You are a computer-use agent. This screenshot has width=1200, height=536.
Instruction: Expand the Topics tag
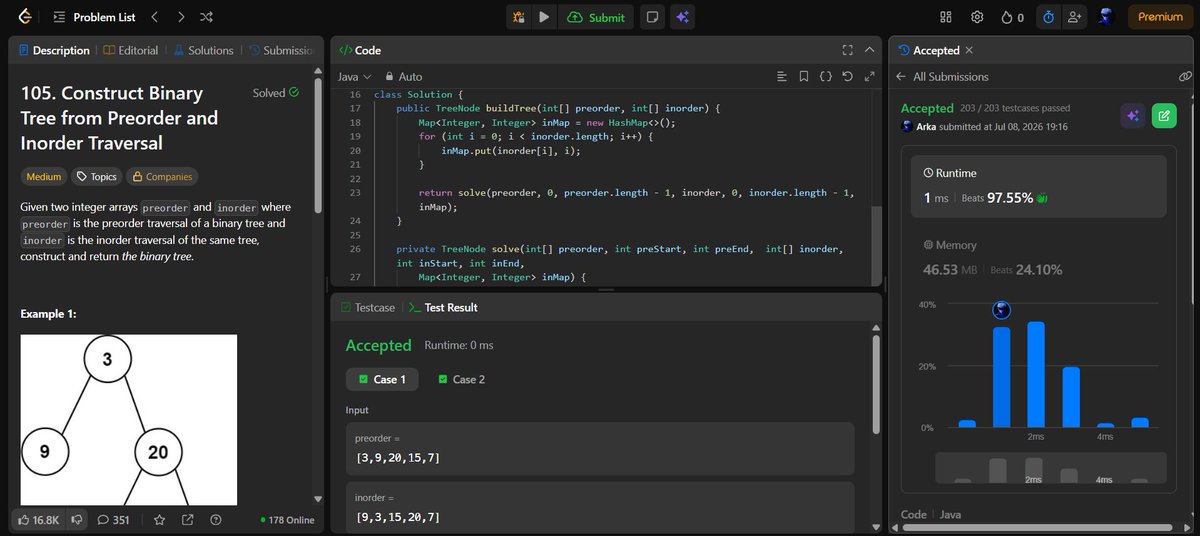[96, 177]
